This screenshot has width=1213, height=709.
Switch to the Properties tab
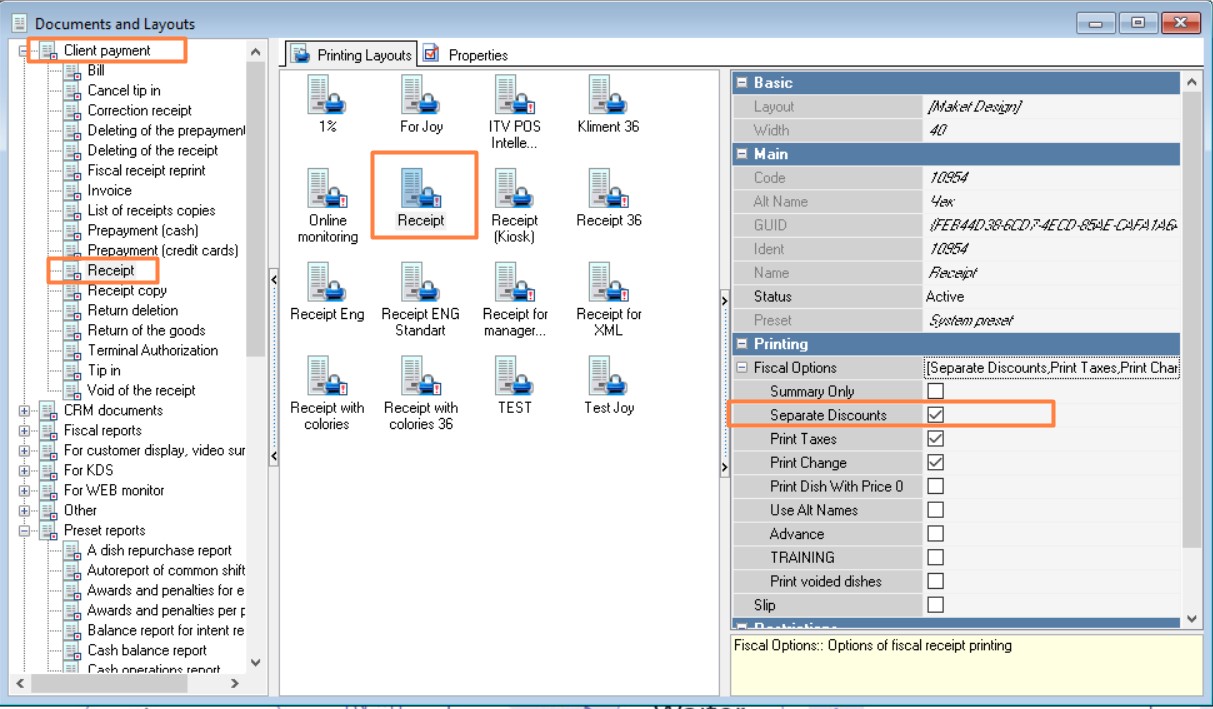click(466, 55)
